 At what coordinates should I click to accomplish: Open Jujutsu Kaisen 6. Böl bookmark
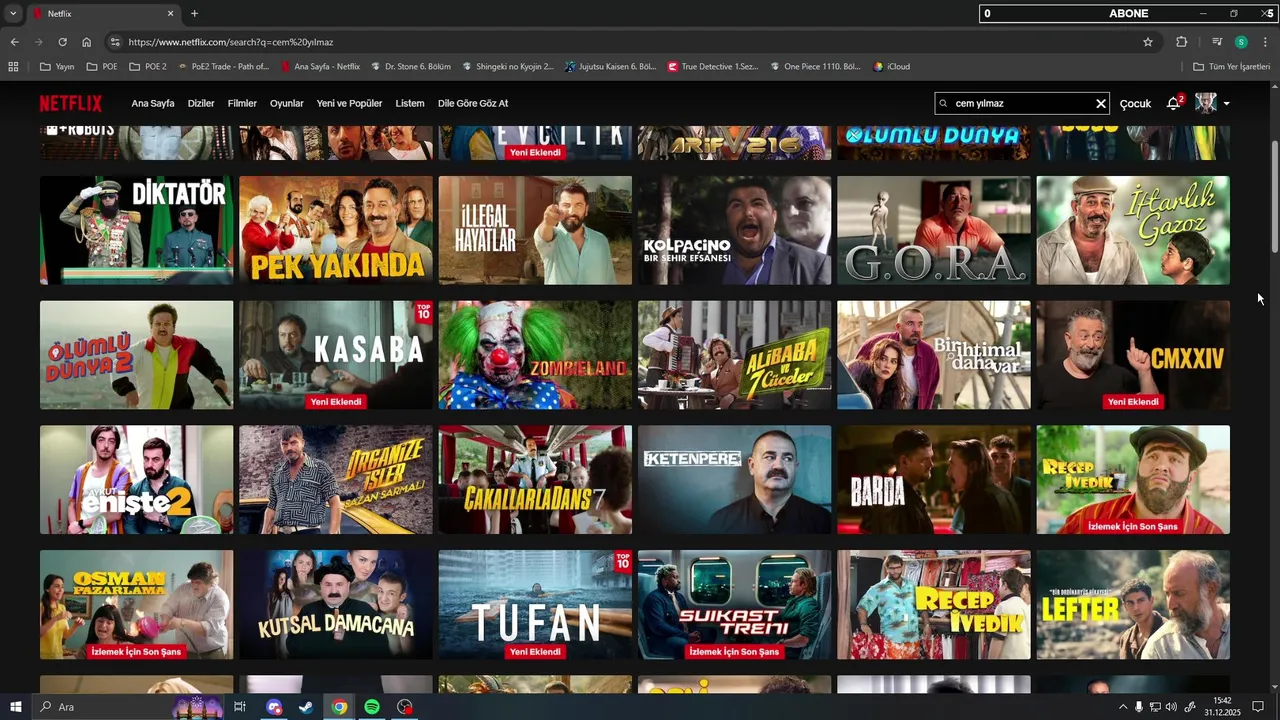[610, 67]
